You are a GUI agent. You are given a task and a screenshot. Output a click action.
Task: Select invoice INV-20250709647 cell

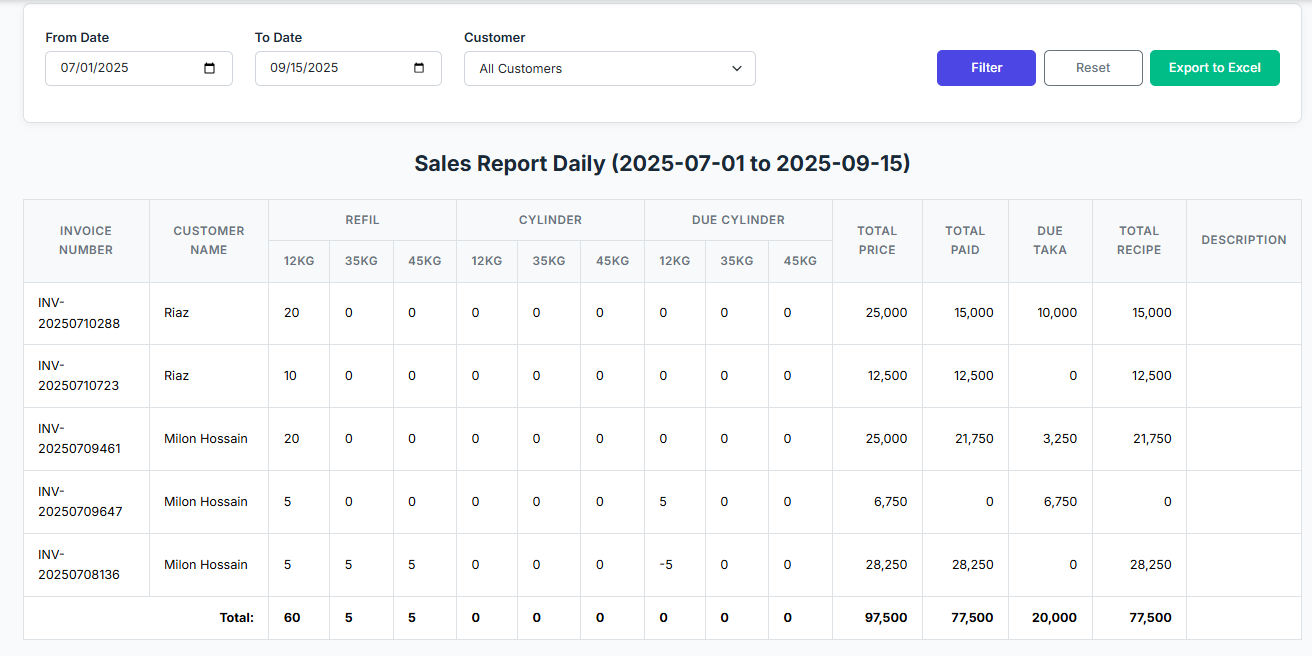point(80,502)
